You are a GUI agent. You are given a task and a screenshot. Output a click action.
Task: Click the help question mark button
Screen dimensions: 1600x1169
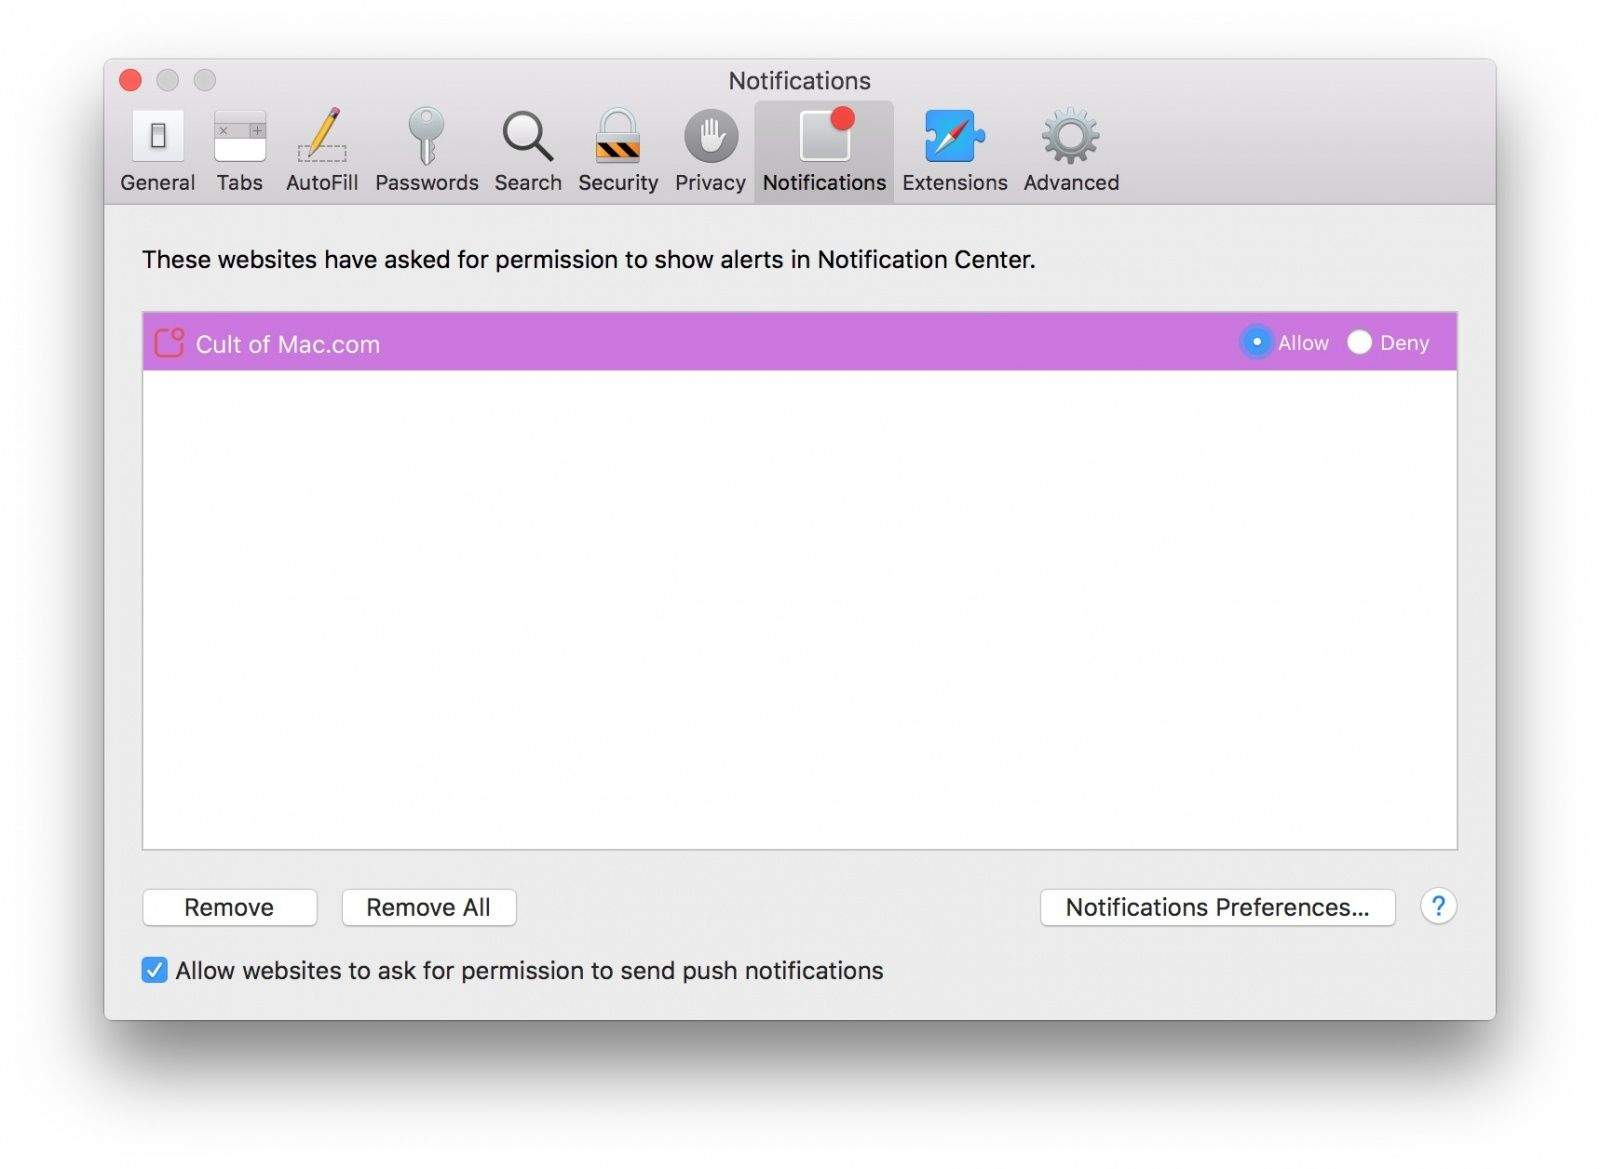tap(1438, 907)
